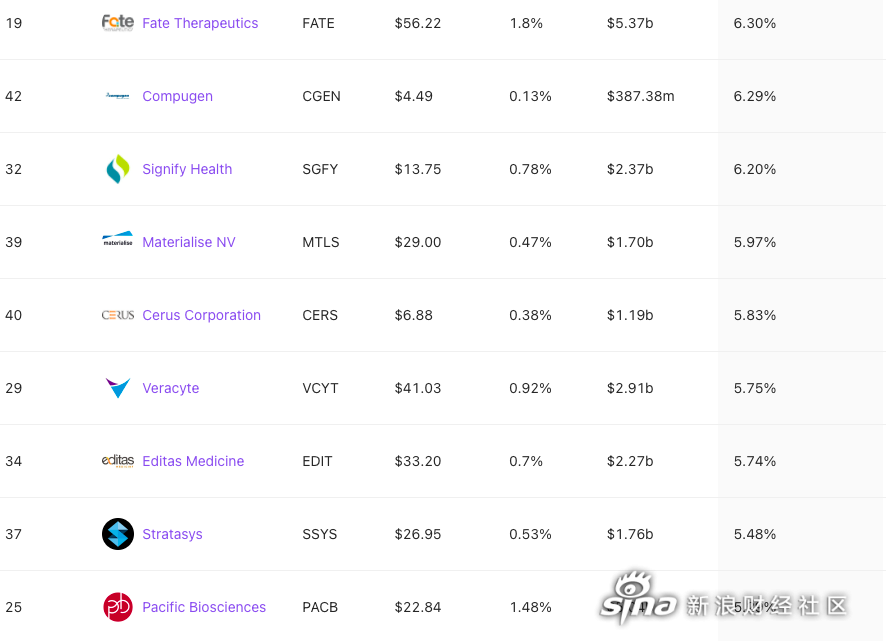Go to the Editas Medicine link

click(193, 461)
